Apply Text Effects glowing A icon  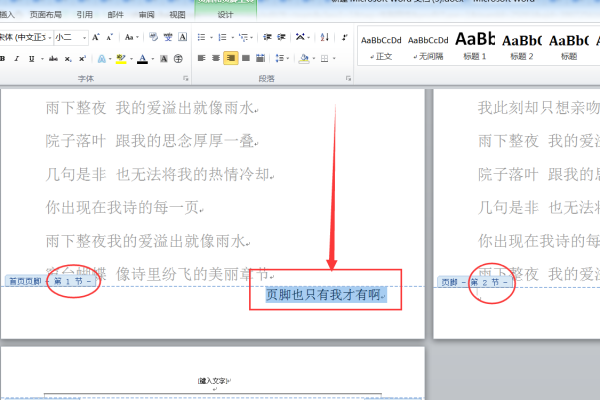pos(101,59)
